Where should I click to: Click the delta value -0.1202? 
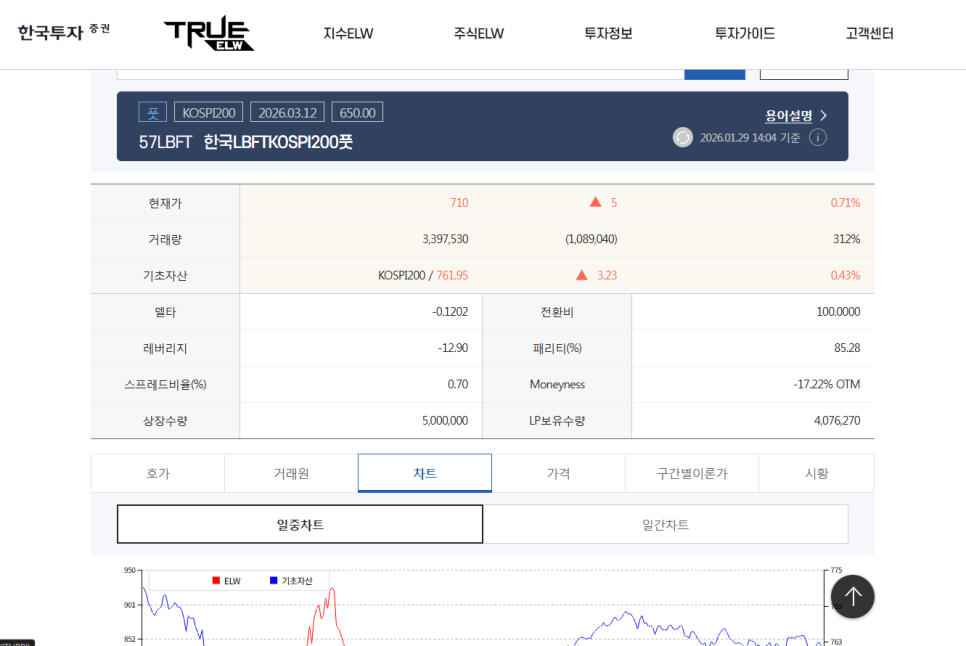click(450, 312)
